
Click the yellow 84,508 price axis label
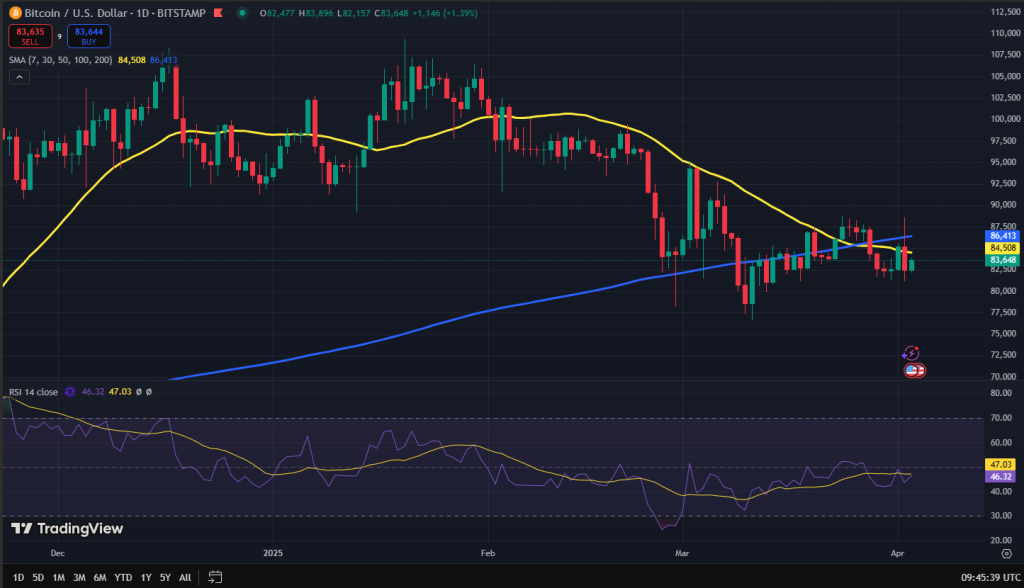pos(1002,248)
